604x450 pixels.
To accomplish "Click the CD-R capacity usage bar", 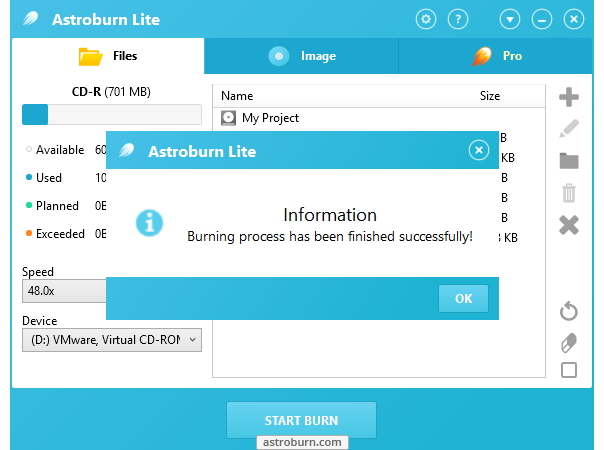I will 111,114.
